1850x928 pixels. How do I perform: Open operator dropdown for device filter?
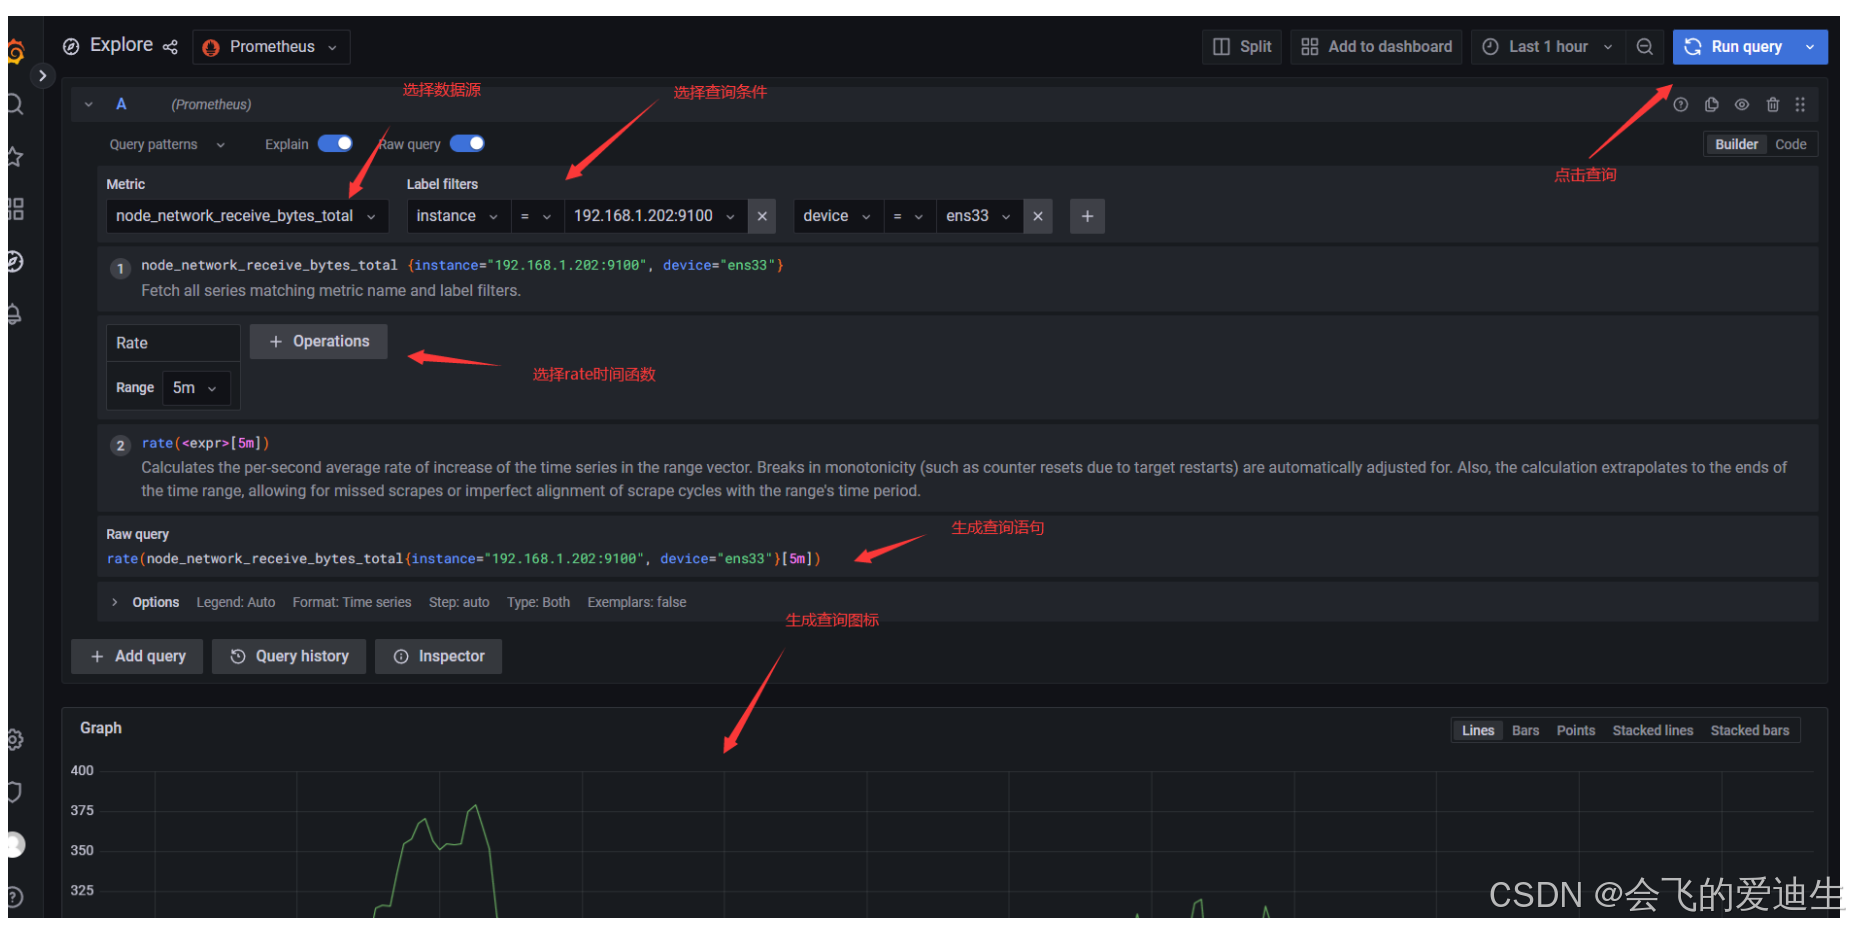pos(908,216)
